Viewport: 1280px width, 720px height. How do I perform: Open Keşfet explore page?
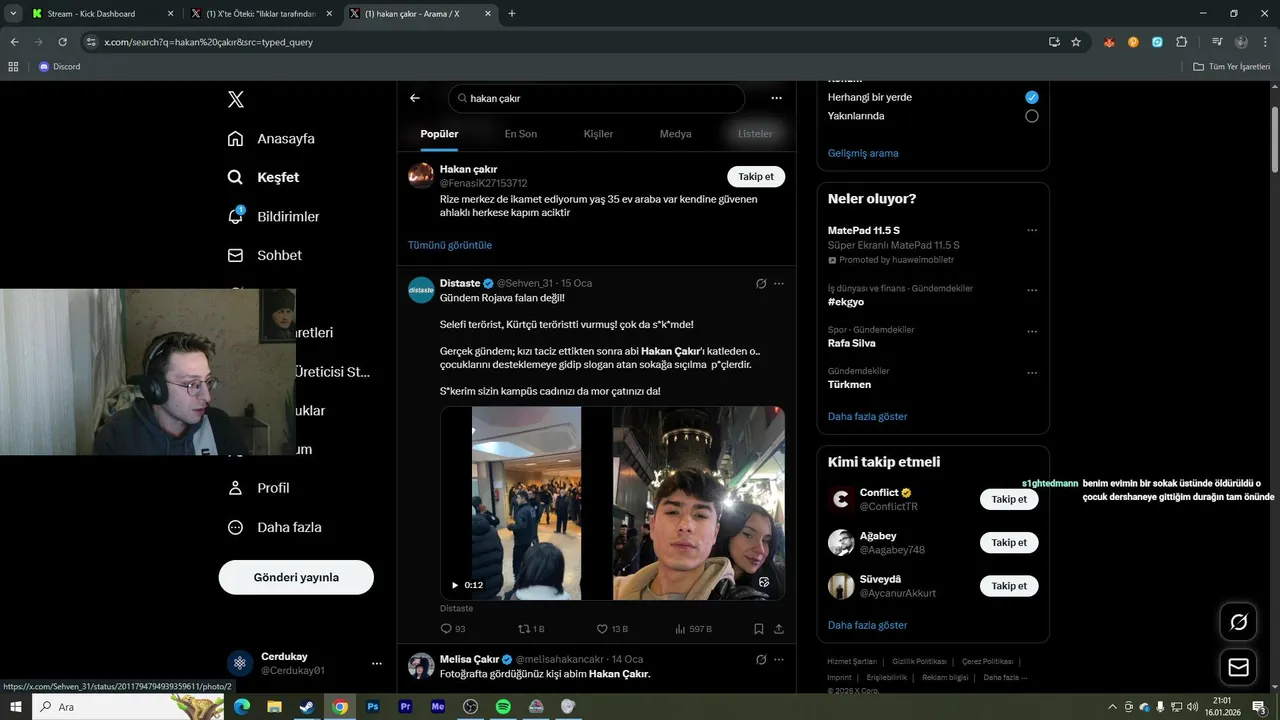tap(263, 177)
